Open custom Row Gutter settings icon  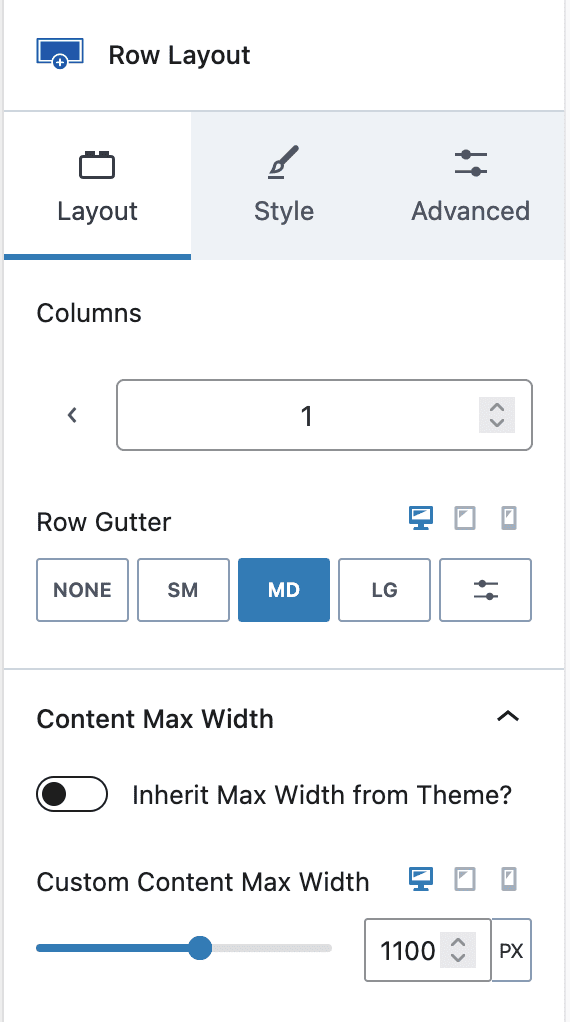[485, 590]
